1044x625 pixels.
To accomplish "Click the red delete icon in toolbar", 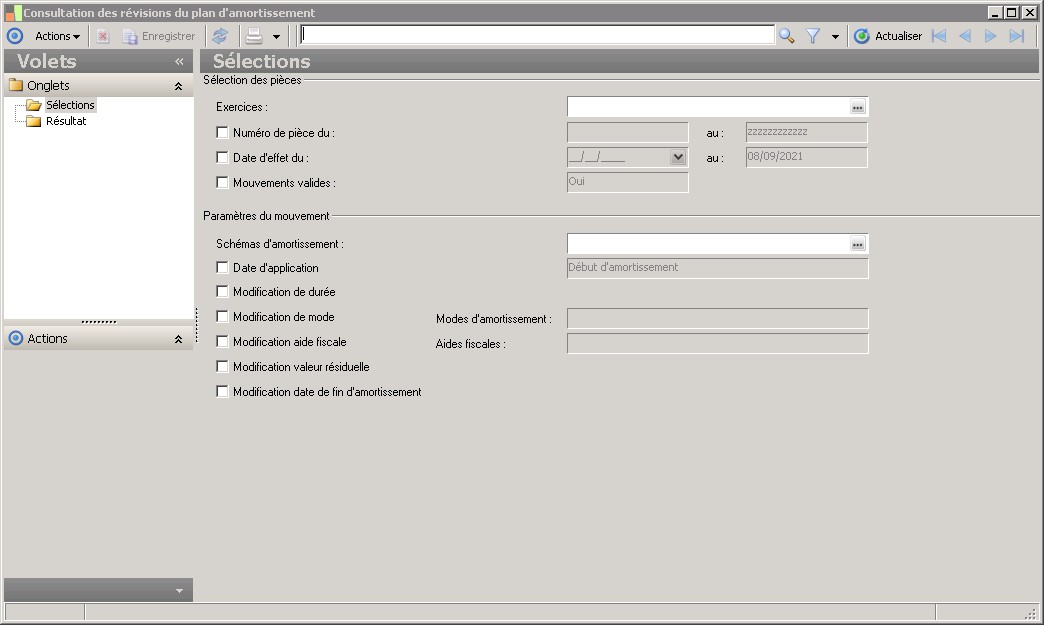I will [x=103, y=36].
